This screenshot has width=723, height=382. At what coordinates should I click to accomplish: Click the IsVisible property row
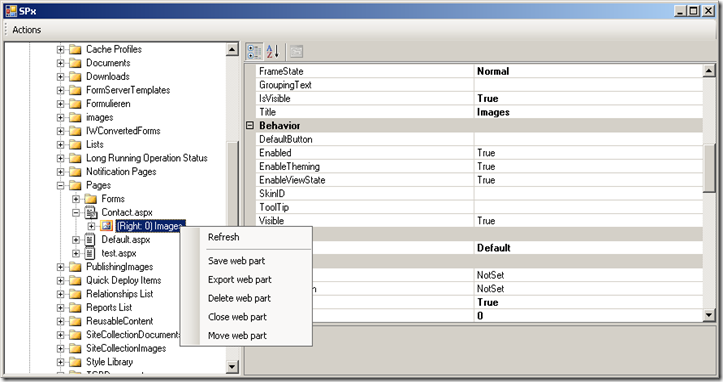coord(480,98)
